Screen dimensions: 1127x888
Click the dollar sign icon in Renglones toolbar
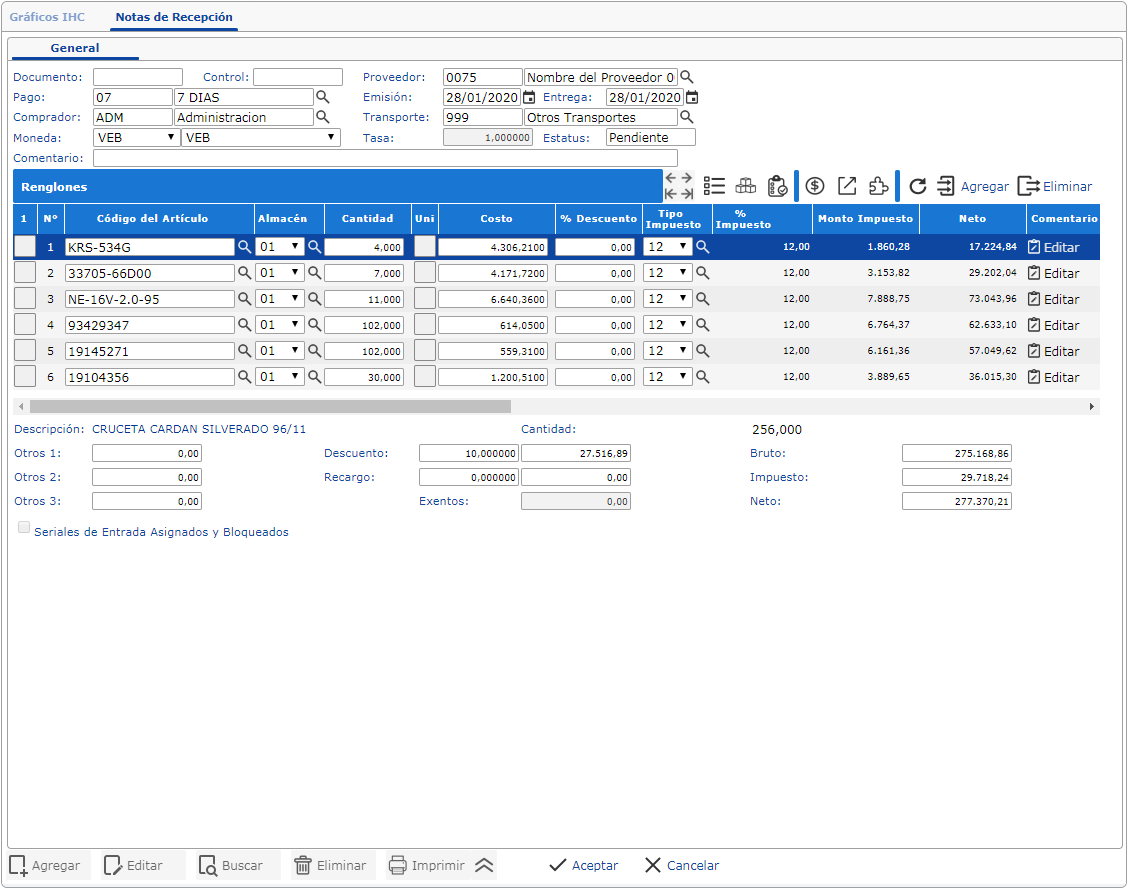pyautogui.click(x=815, y=186)
